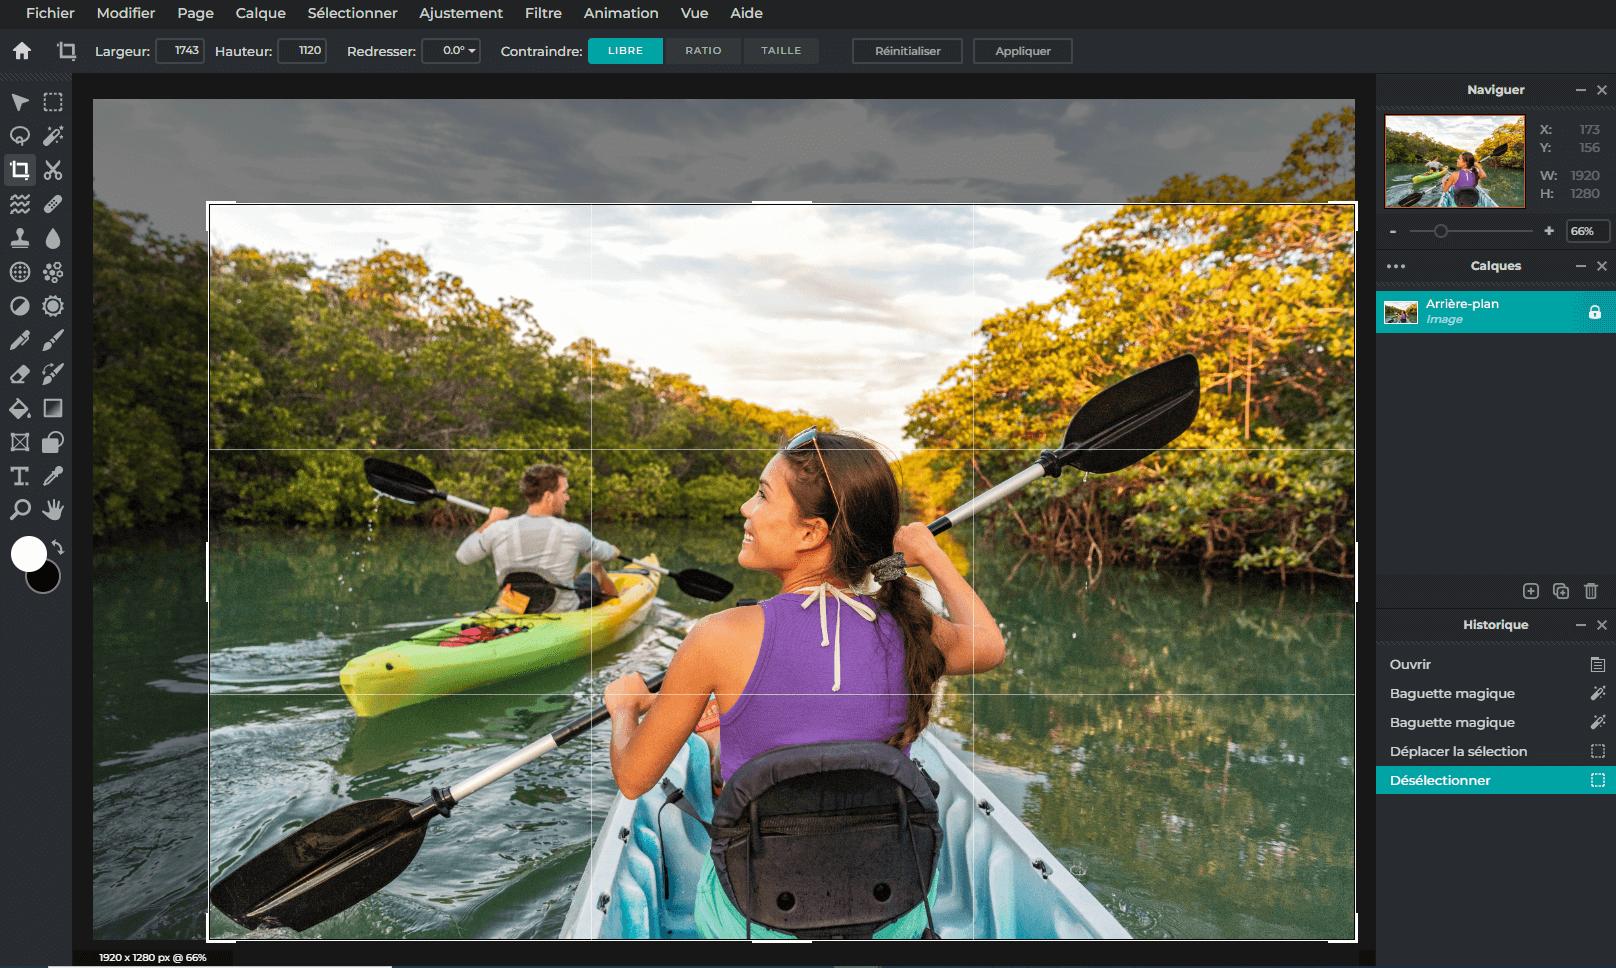Click the Hauteur height field
This screenshot has width=1616, height=968.
[302, 51]
